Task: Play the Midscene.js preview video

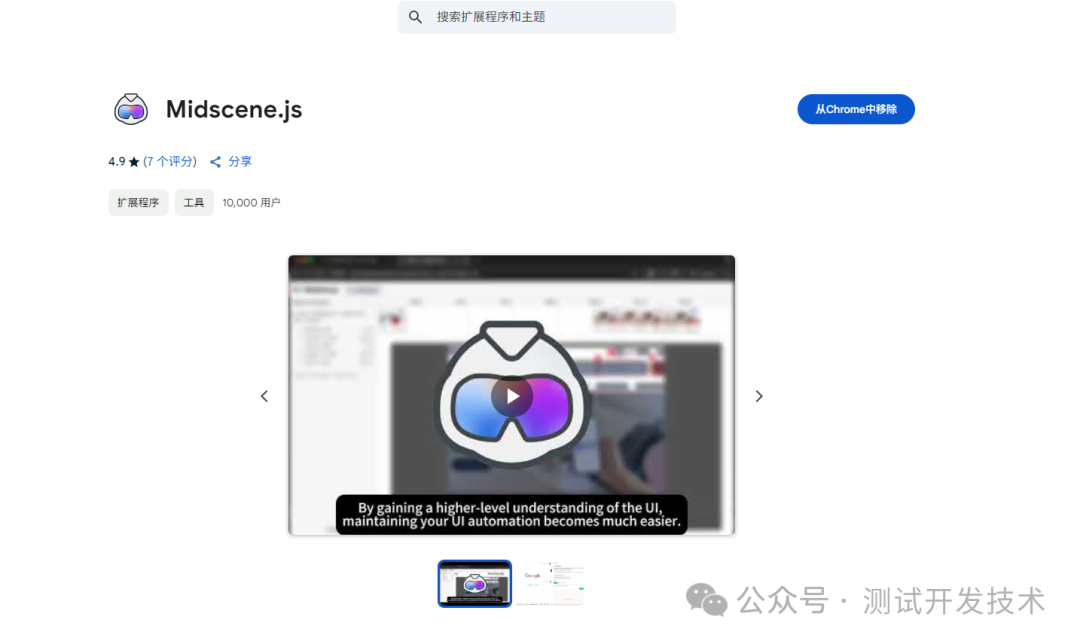Action: (512, 396)
